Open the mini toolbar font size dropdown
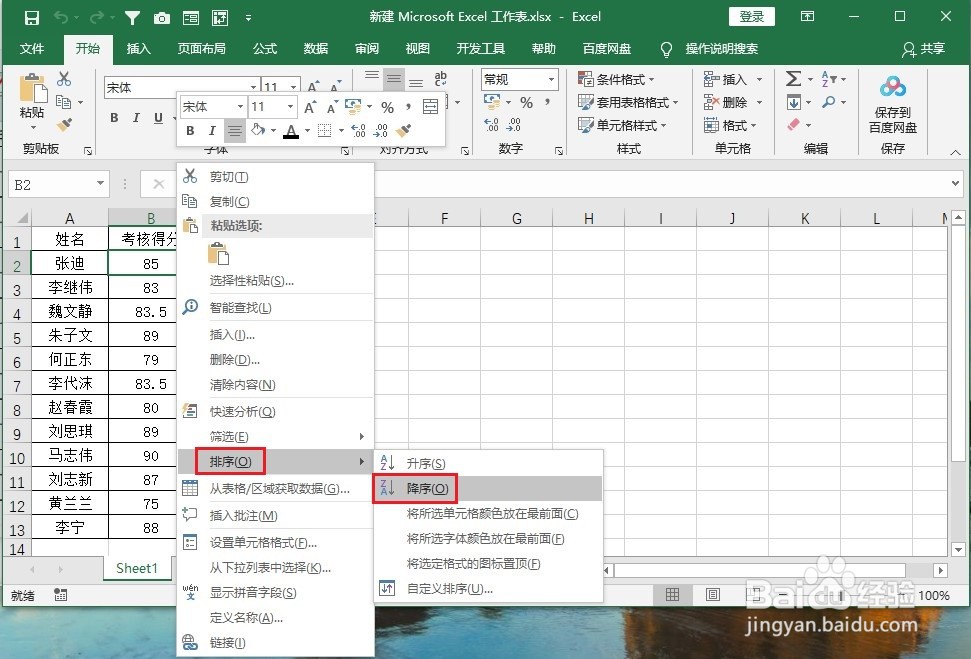This screenshot has width=971, height=659. [290, 107]
